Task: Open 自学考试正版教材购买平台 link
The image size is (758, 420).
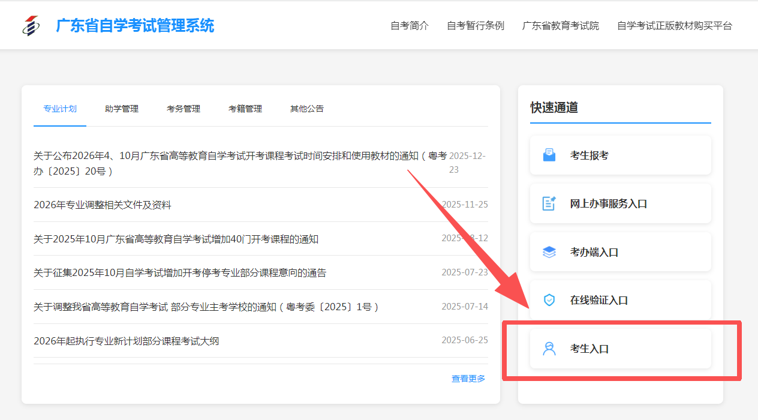Action: 674,26
